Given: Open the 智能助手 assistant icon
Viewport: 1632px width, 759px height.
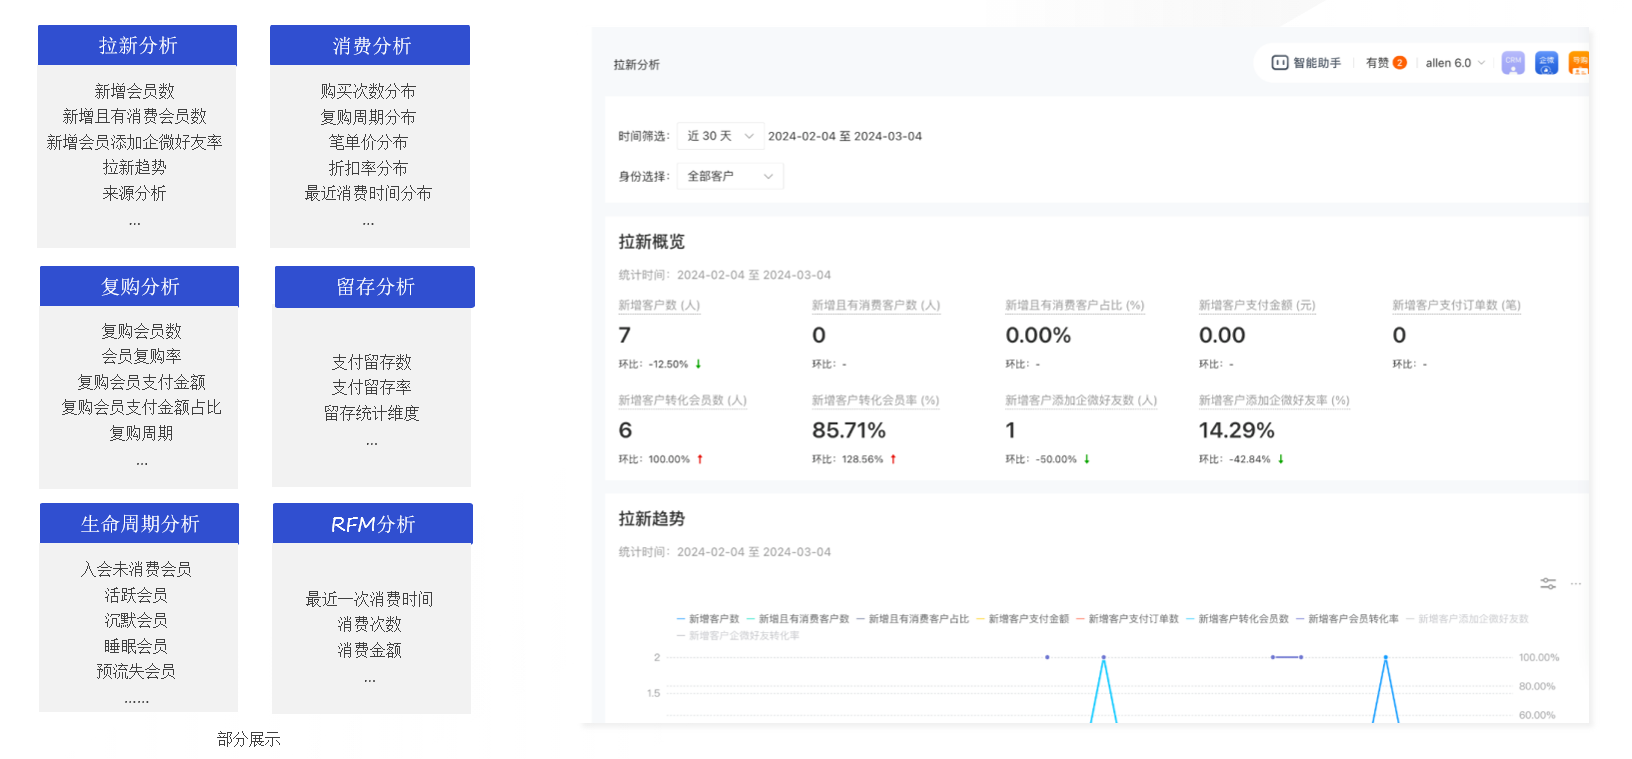Looking at the screenshot, I should [1279, 63].
